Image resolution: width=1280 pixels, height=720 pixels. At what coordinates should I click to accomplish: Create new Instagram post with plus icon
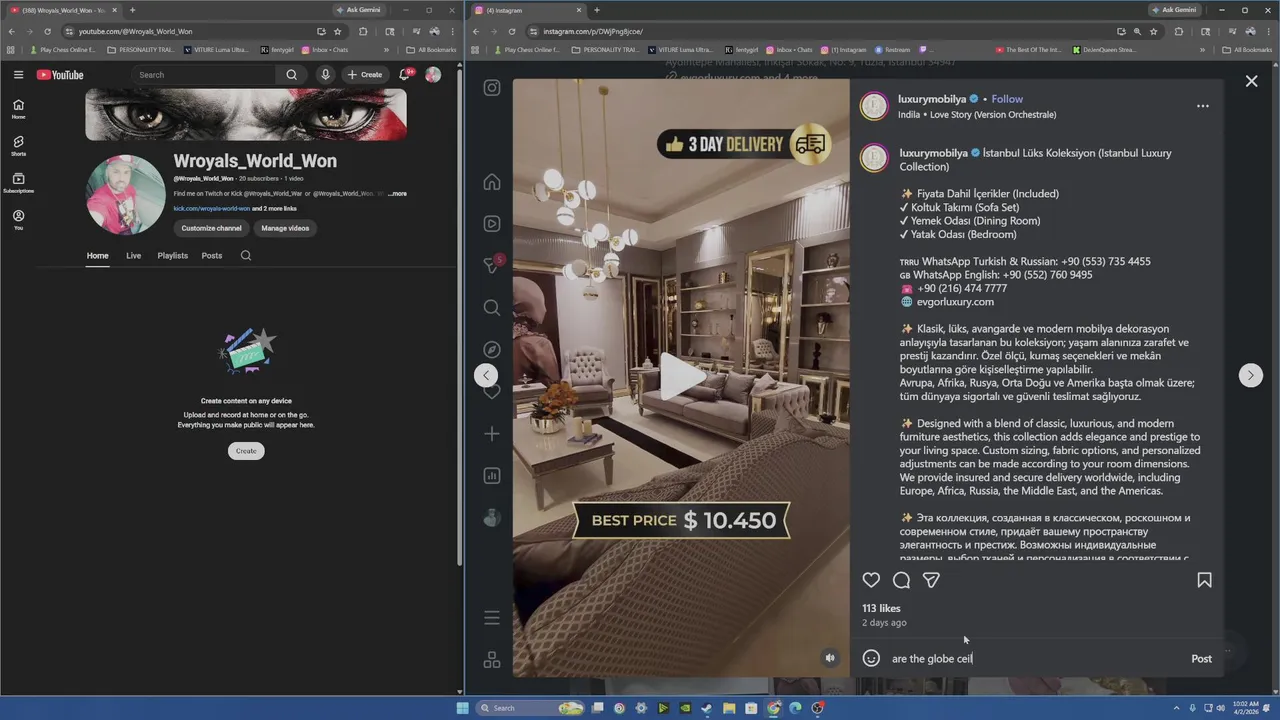(492, 434)
